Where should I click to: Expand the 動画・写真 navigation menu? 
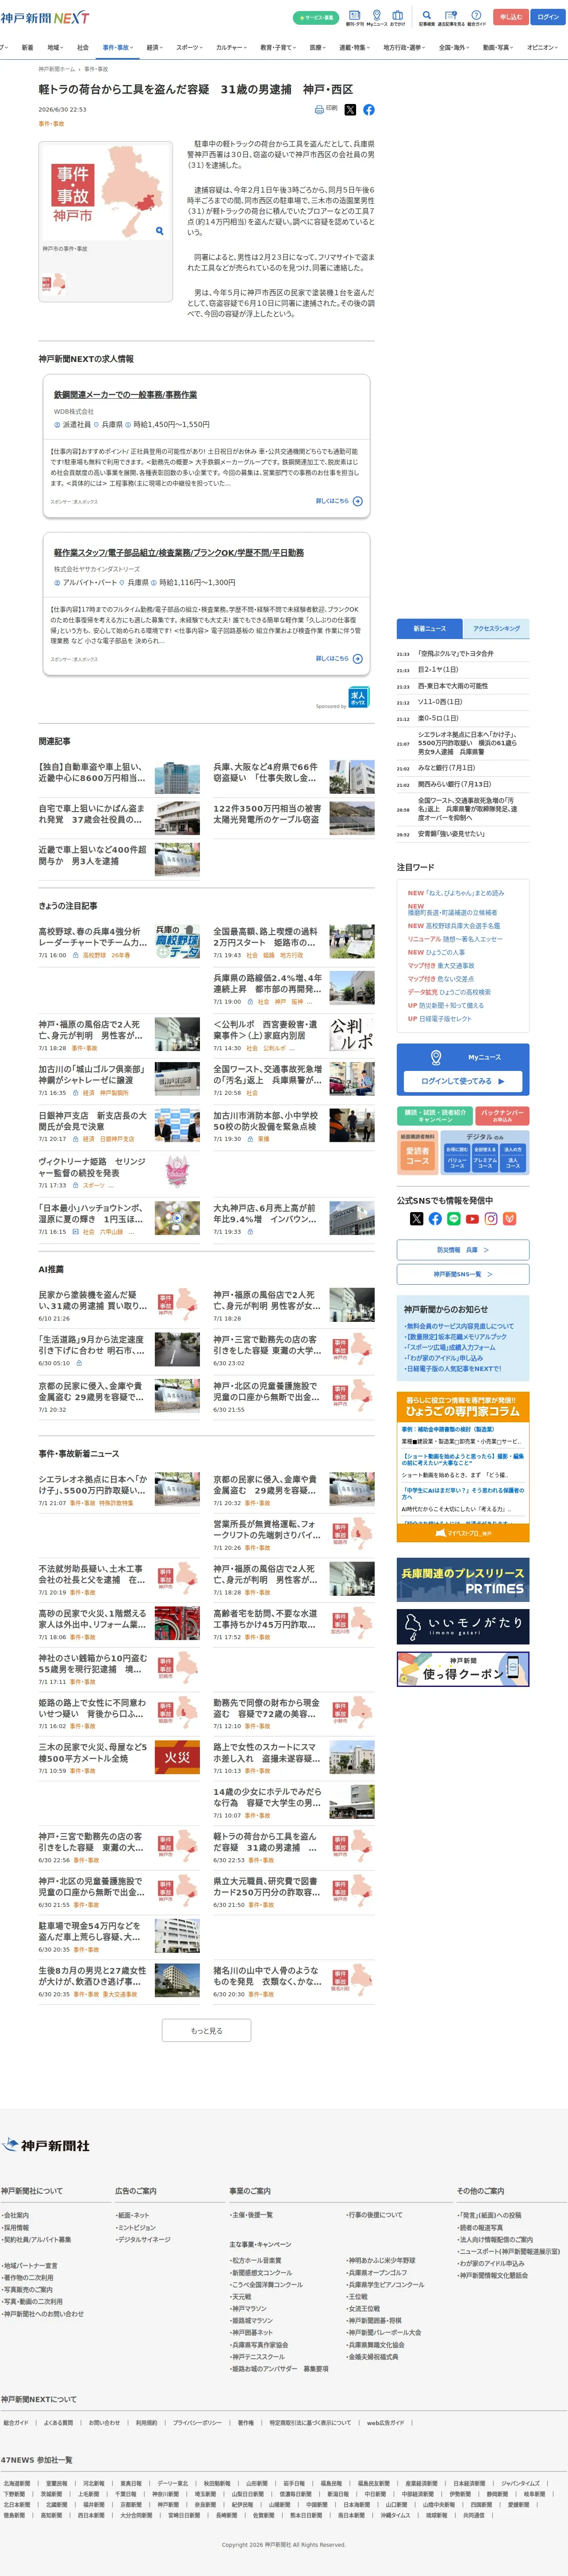(x=499, y=47)
